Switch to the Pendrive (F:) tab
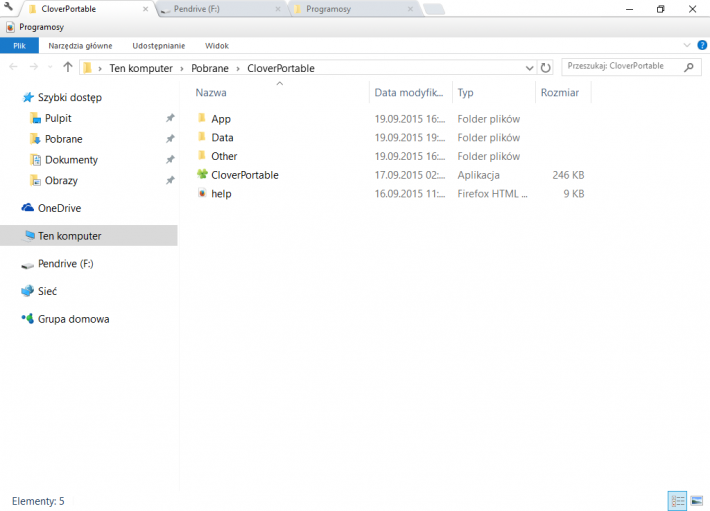The height and width of the screenshot is (511, 710). 222,9
